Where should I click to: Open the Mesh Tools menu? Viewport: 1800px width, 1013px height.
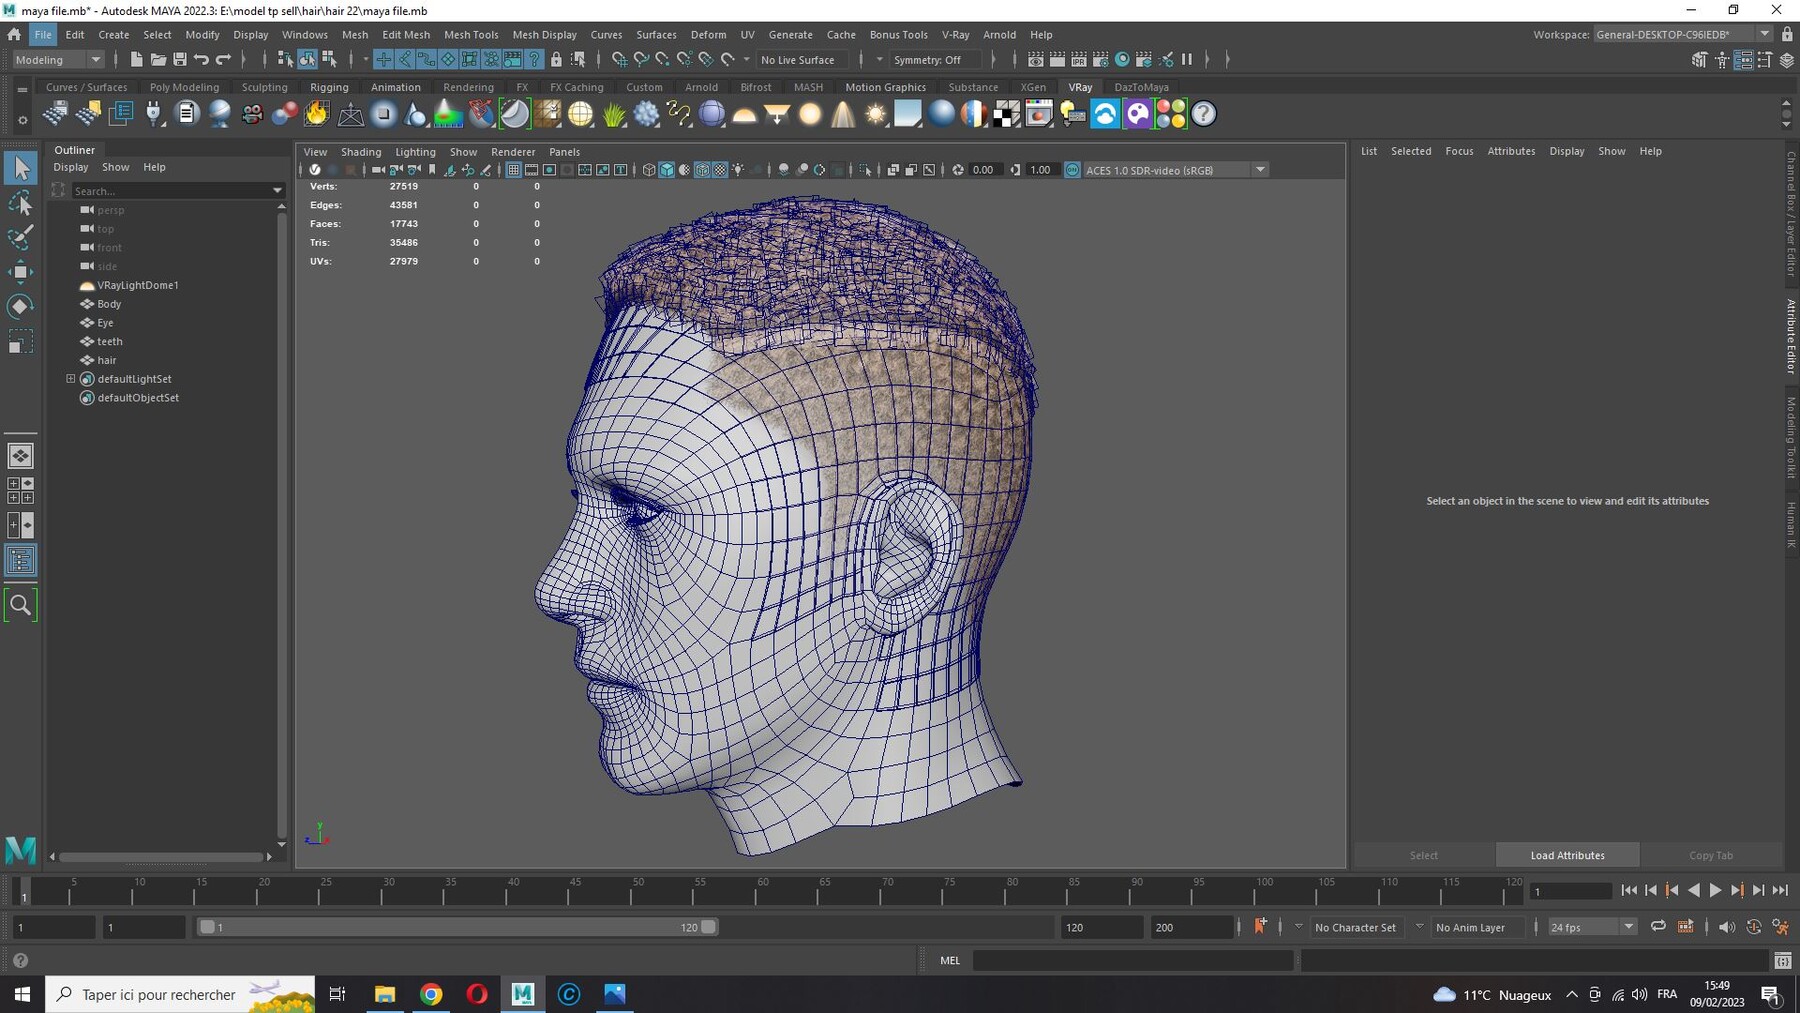pos(471,34)
